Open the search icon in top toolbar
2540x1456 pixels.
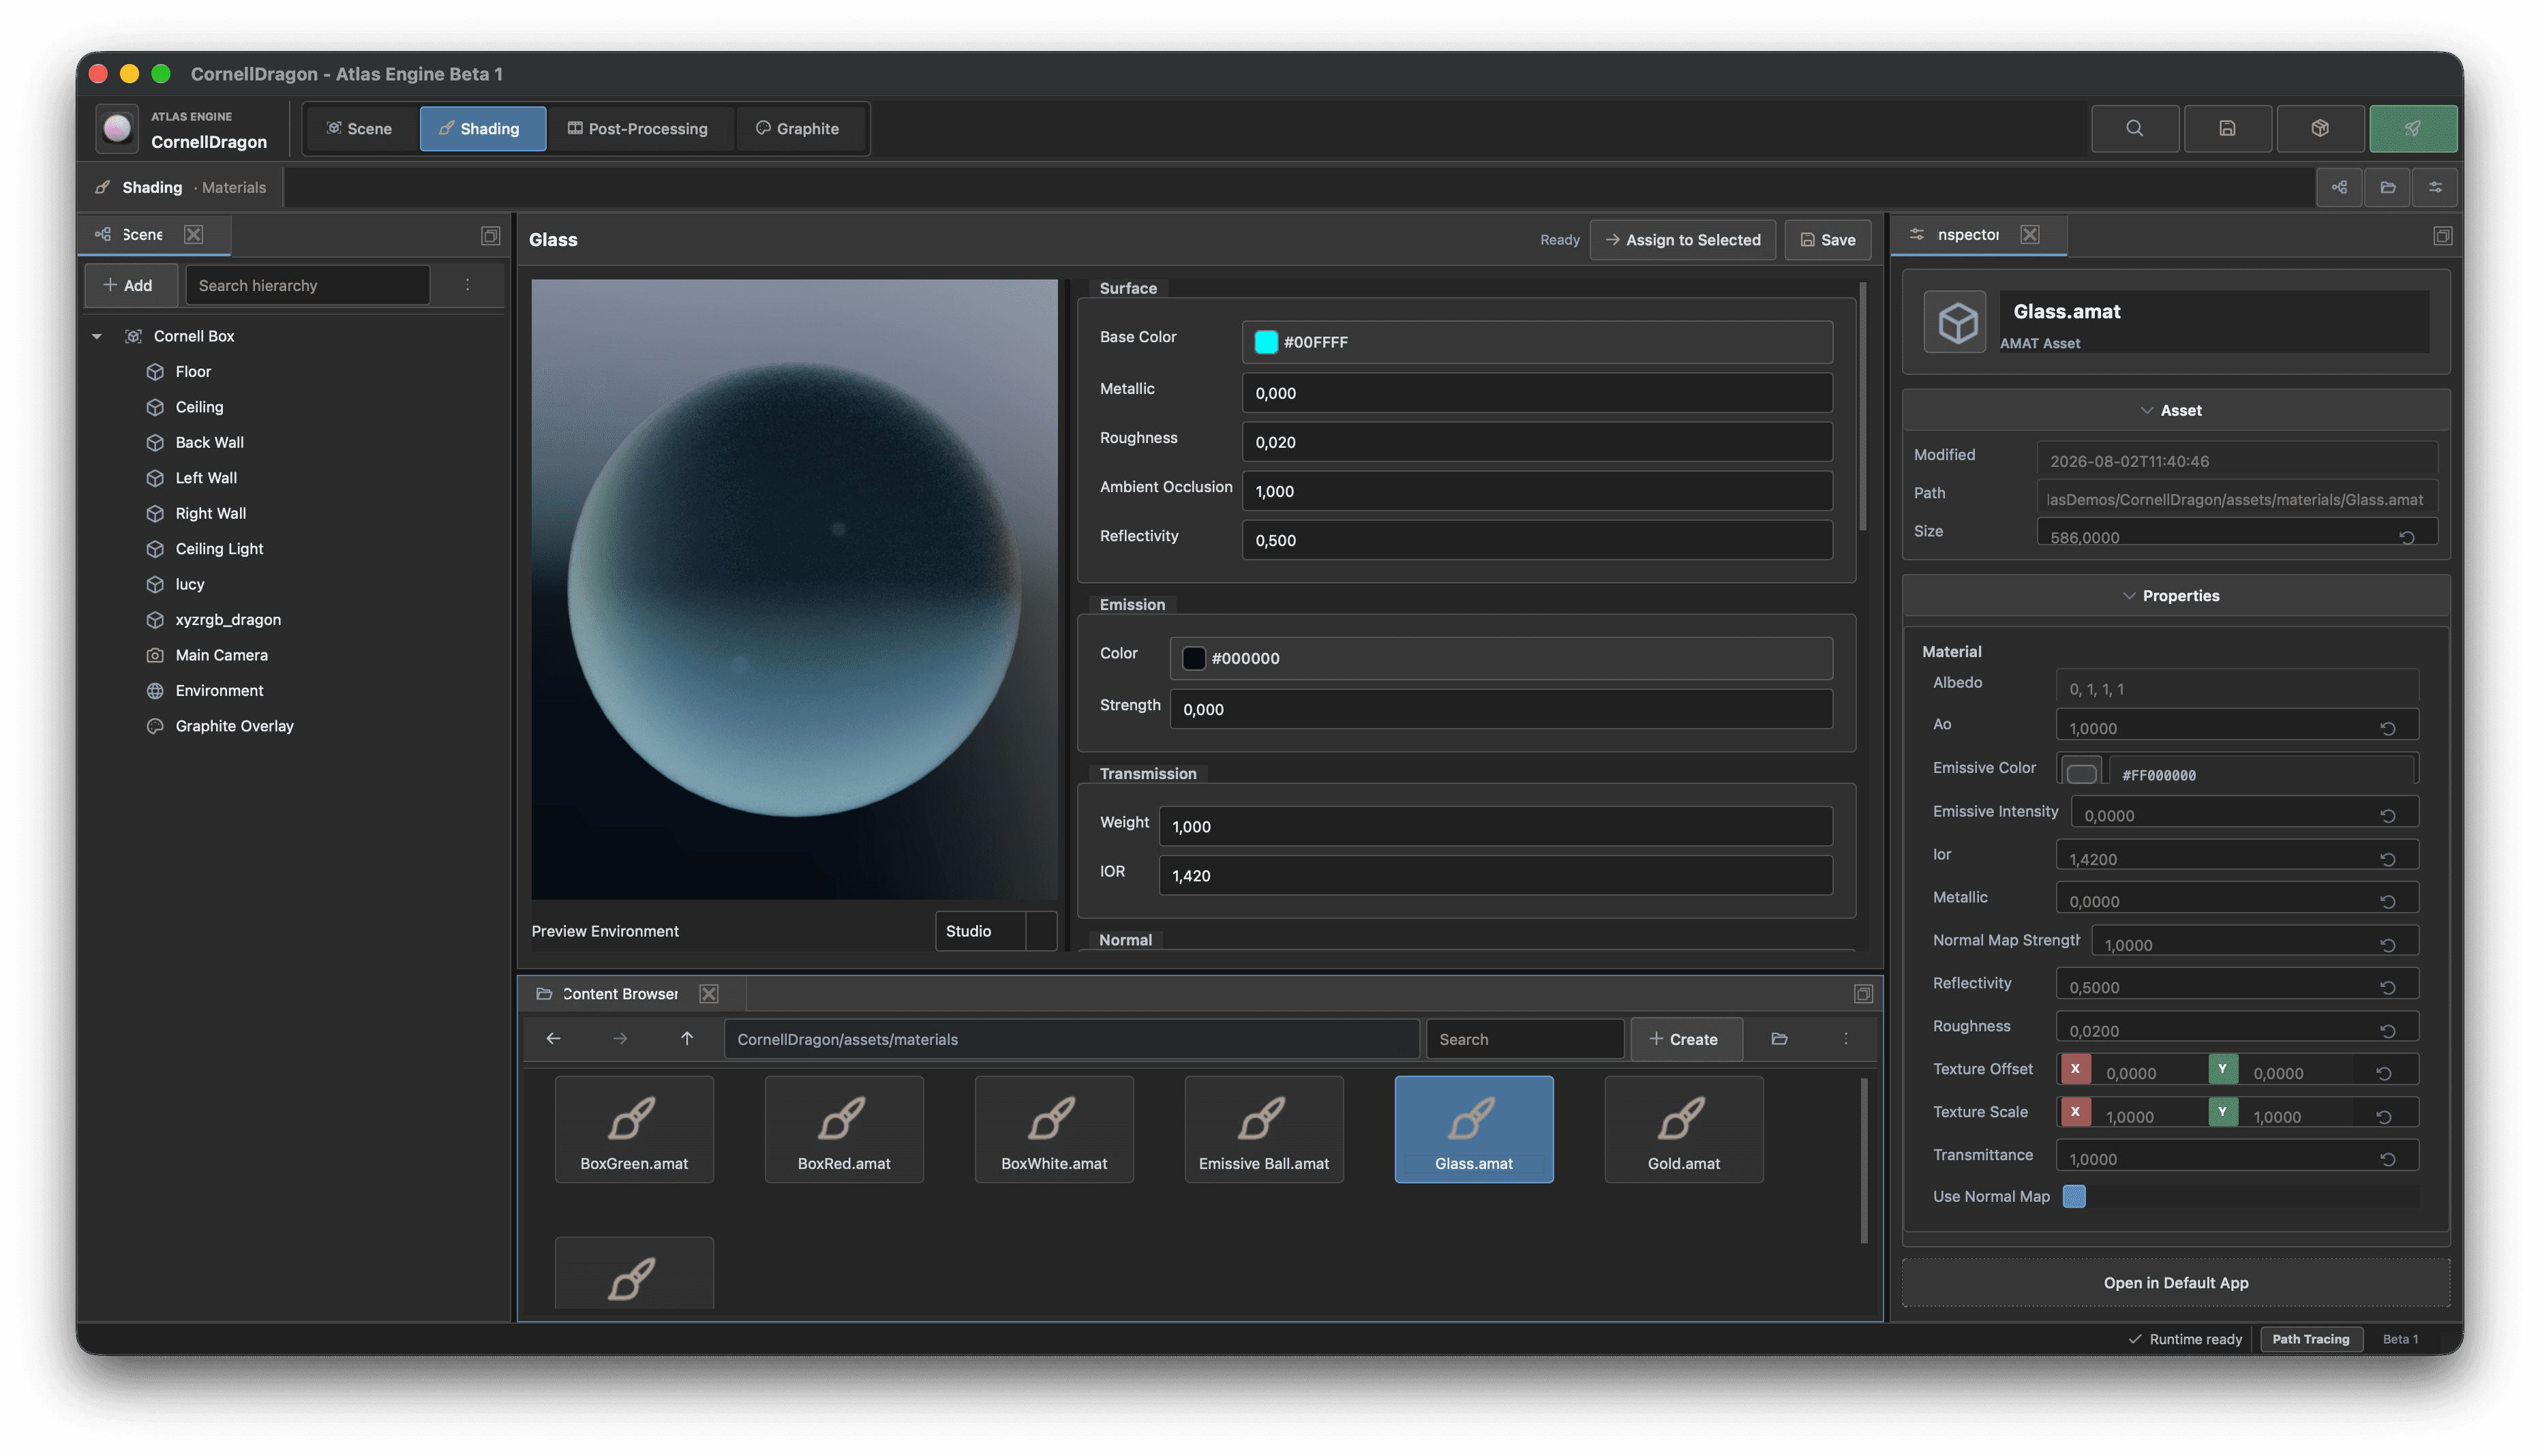pos(2134,128)
